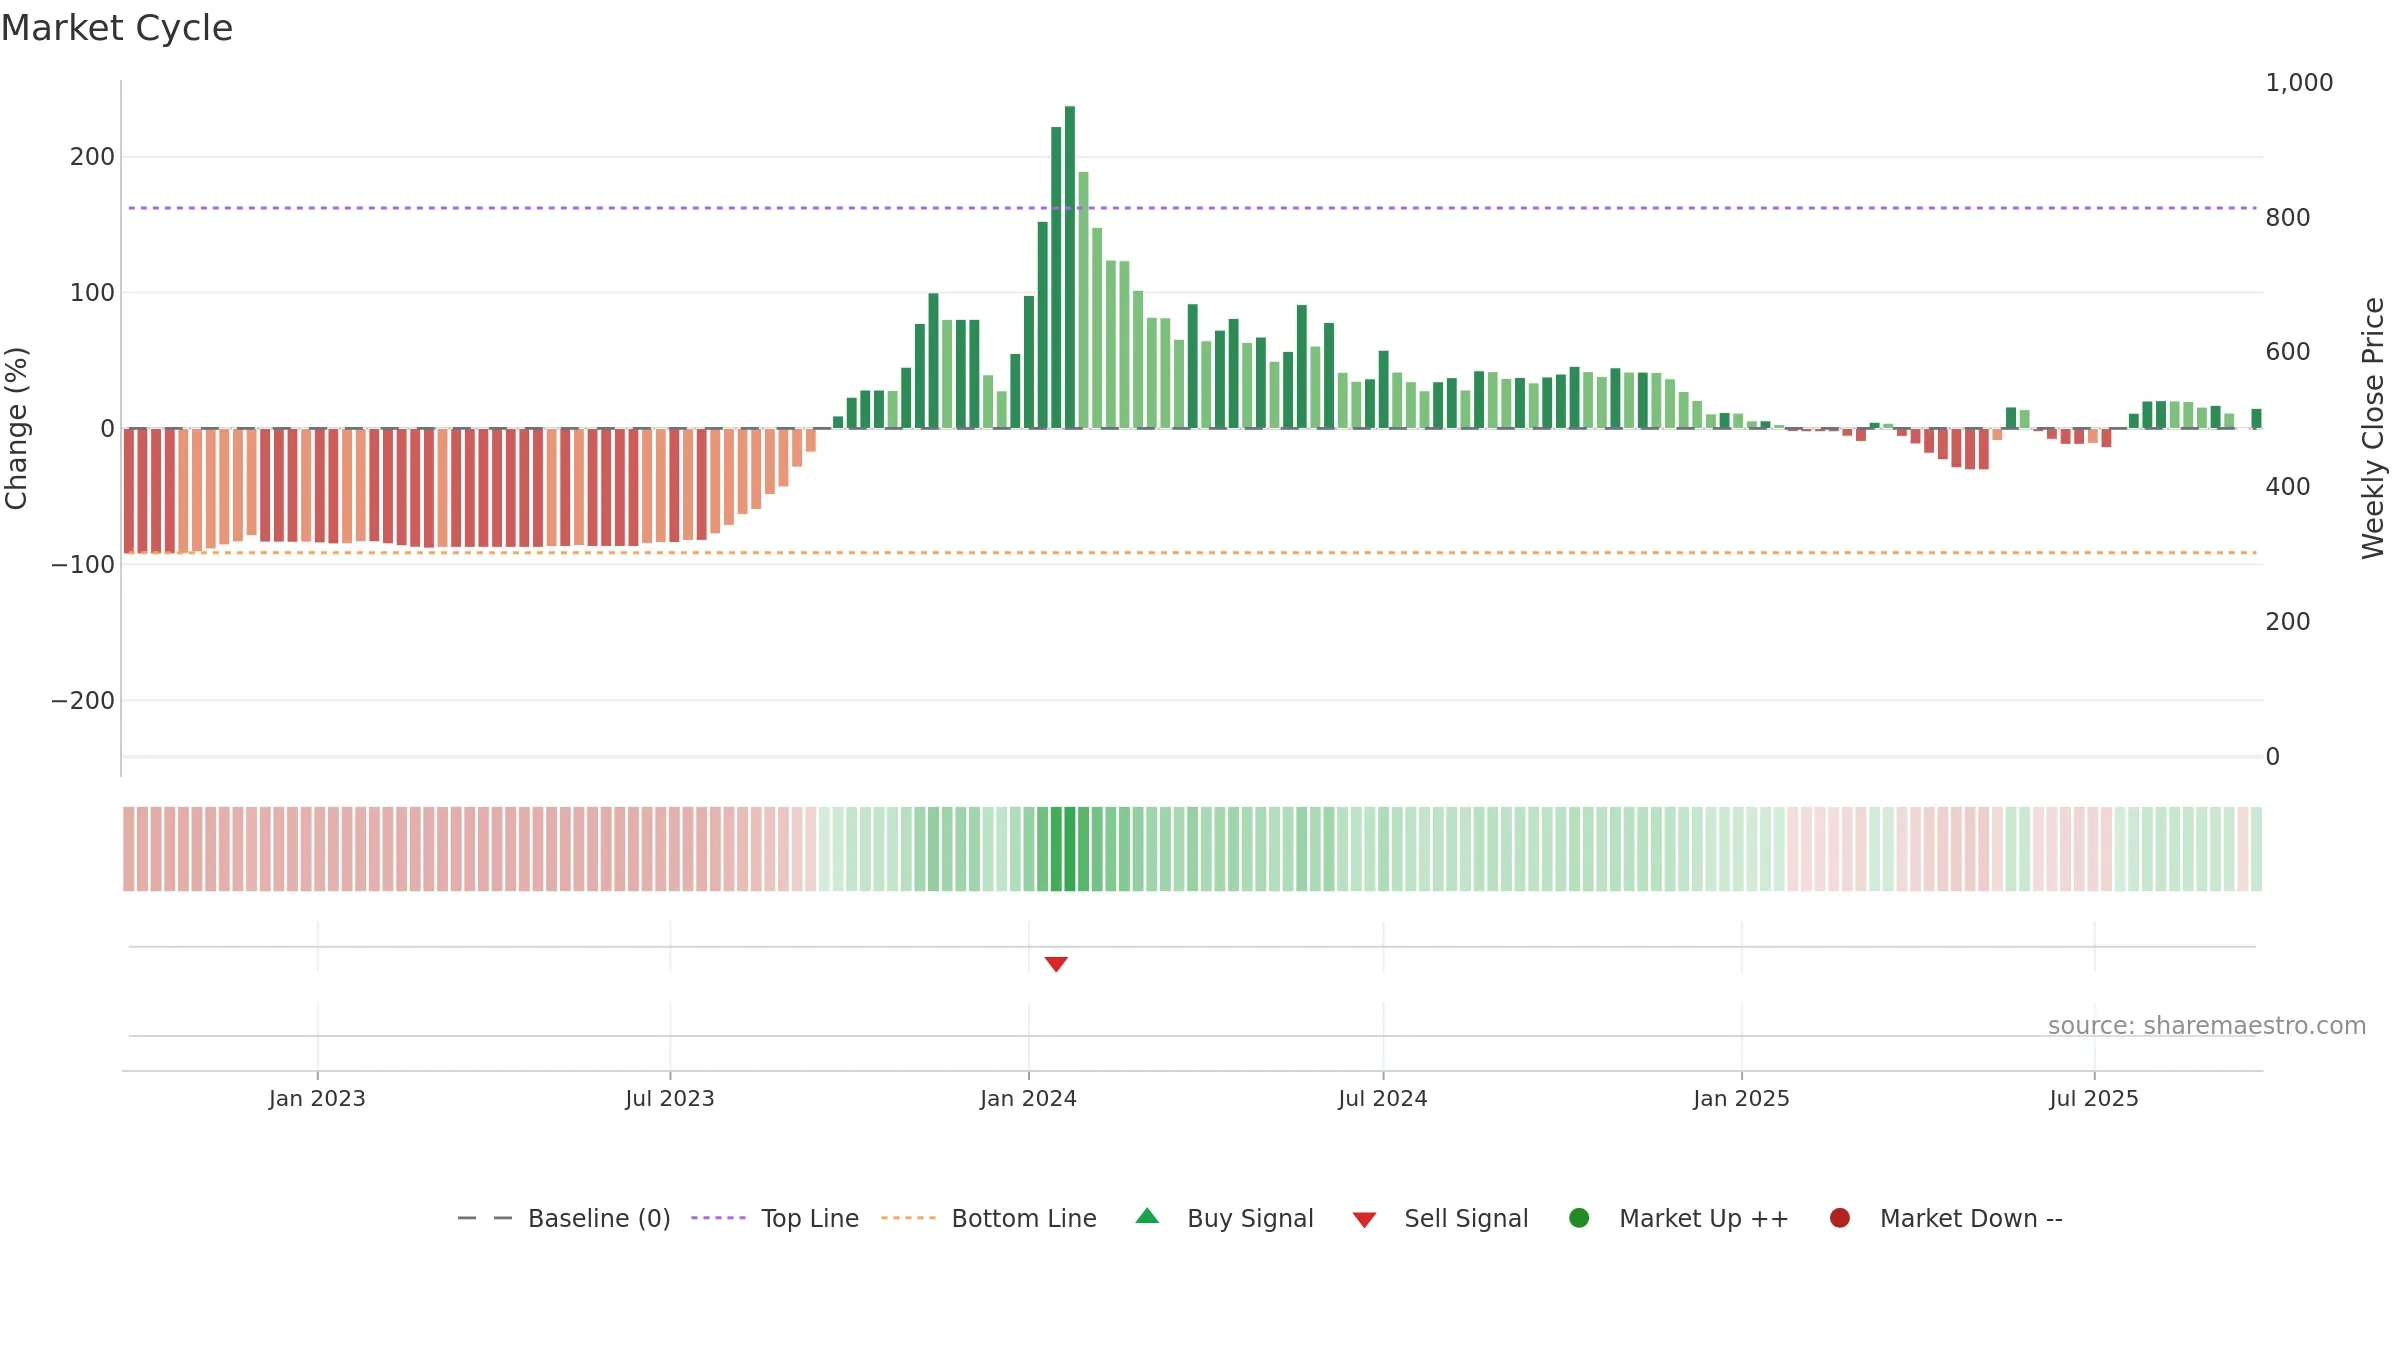Click the Change (%) axis title

tap(17, 428)
